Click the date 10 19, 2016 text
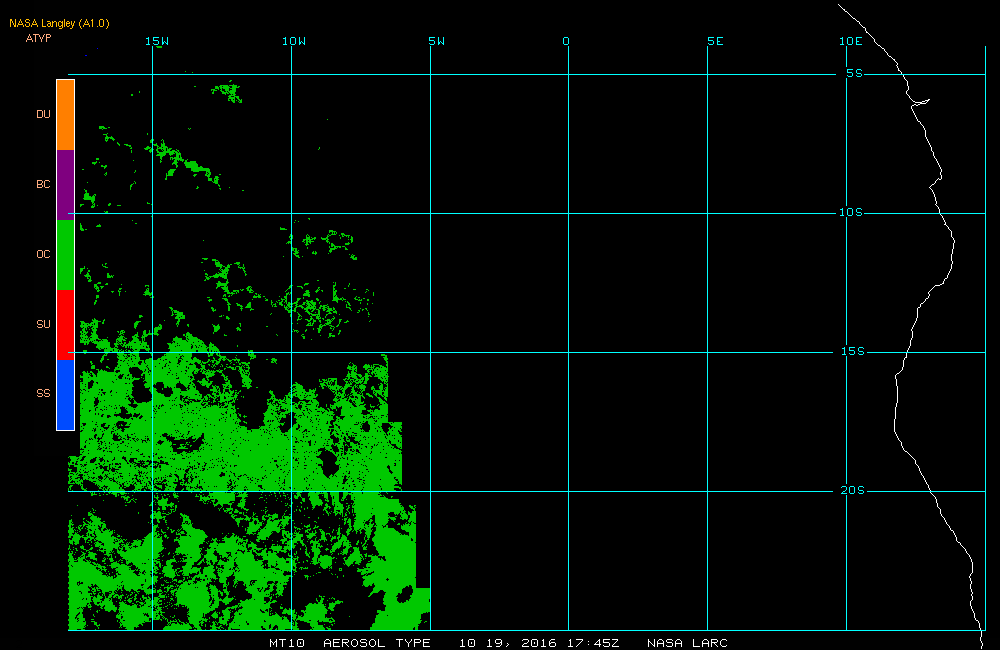Image resolution: width=1000 pixels, height=650 pixels. coord(508,643)
